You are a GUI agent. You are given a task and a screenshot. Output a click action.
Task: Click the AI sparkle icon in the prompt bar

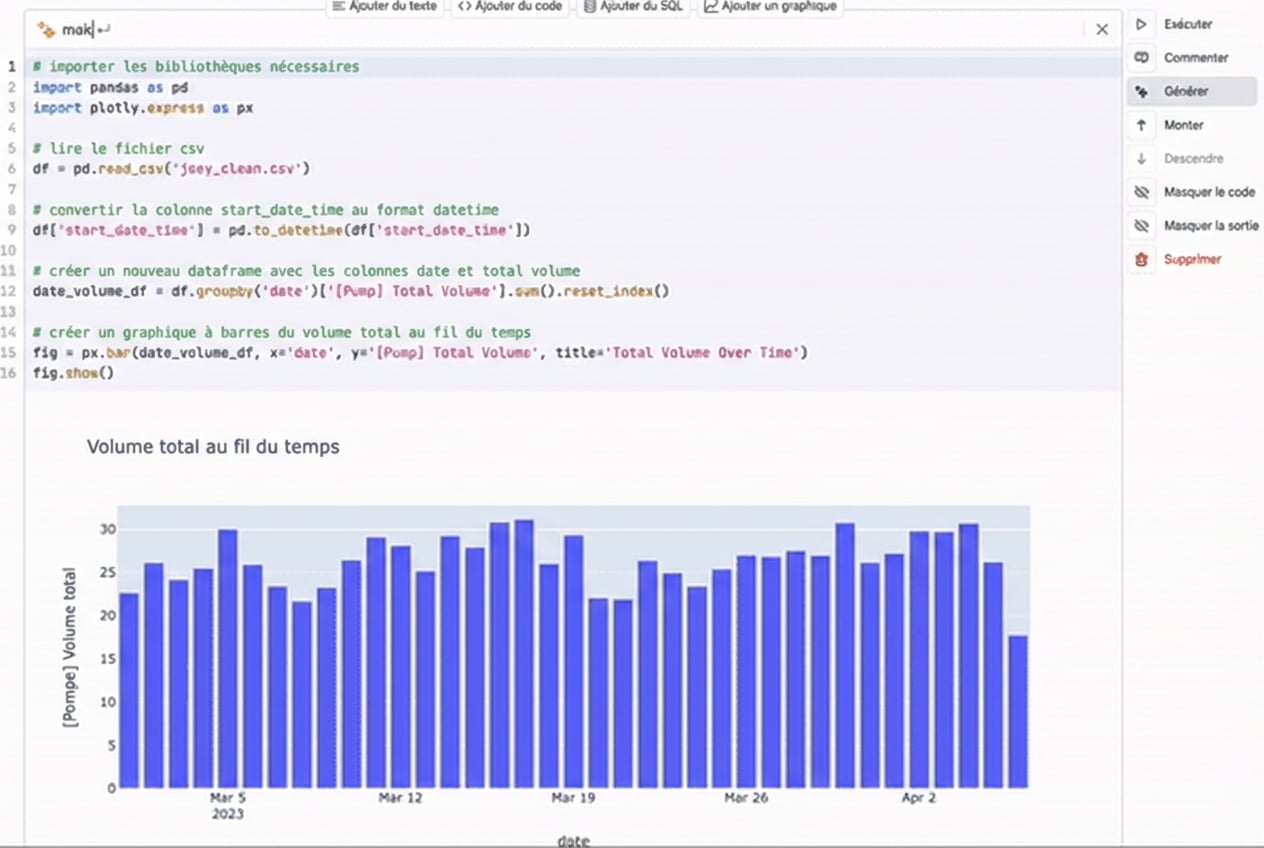44,30
